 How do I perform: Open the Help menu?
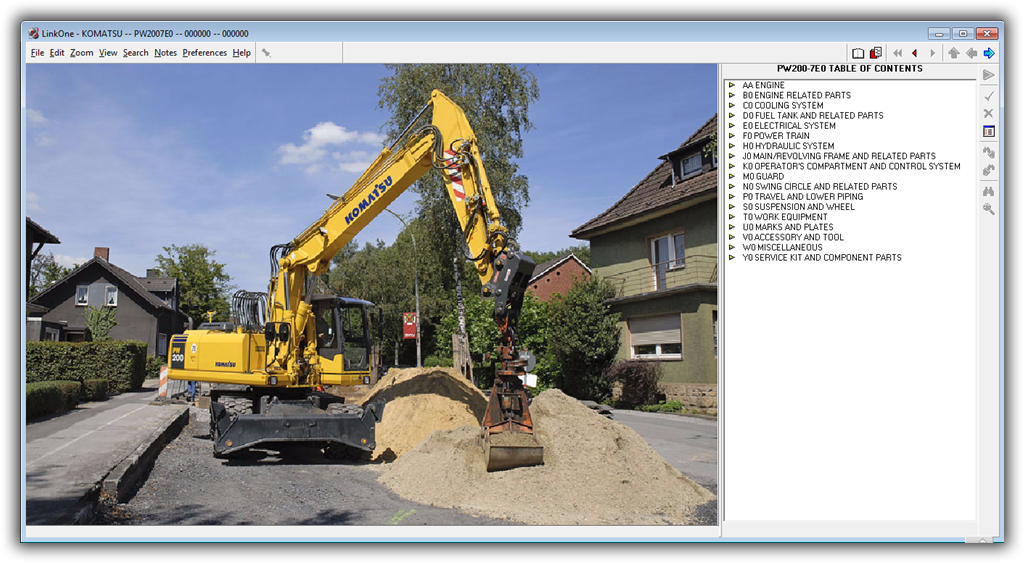pos(242,53)
